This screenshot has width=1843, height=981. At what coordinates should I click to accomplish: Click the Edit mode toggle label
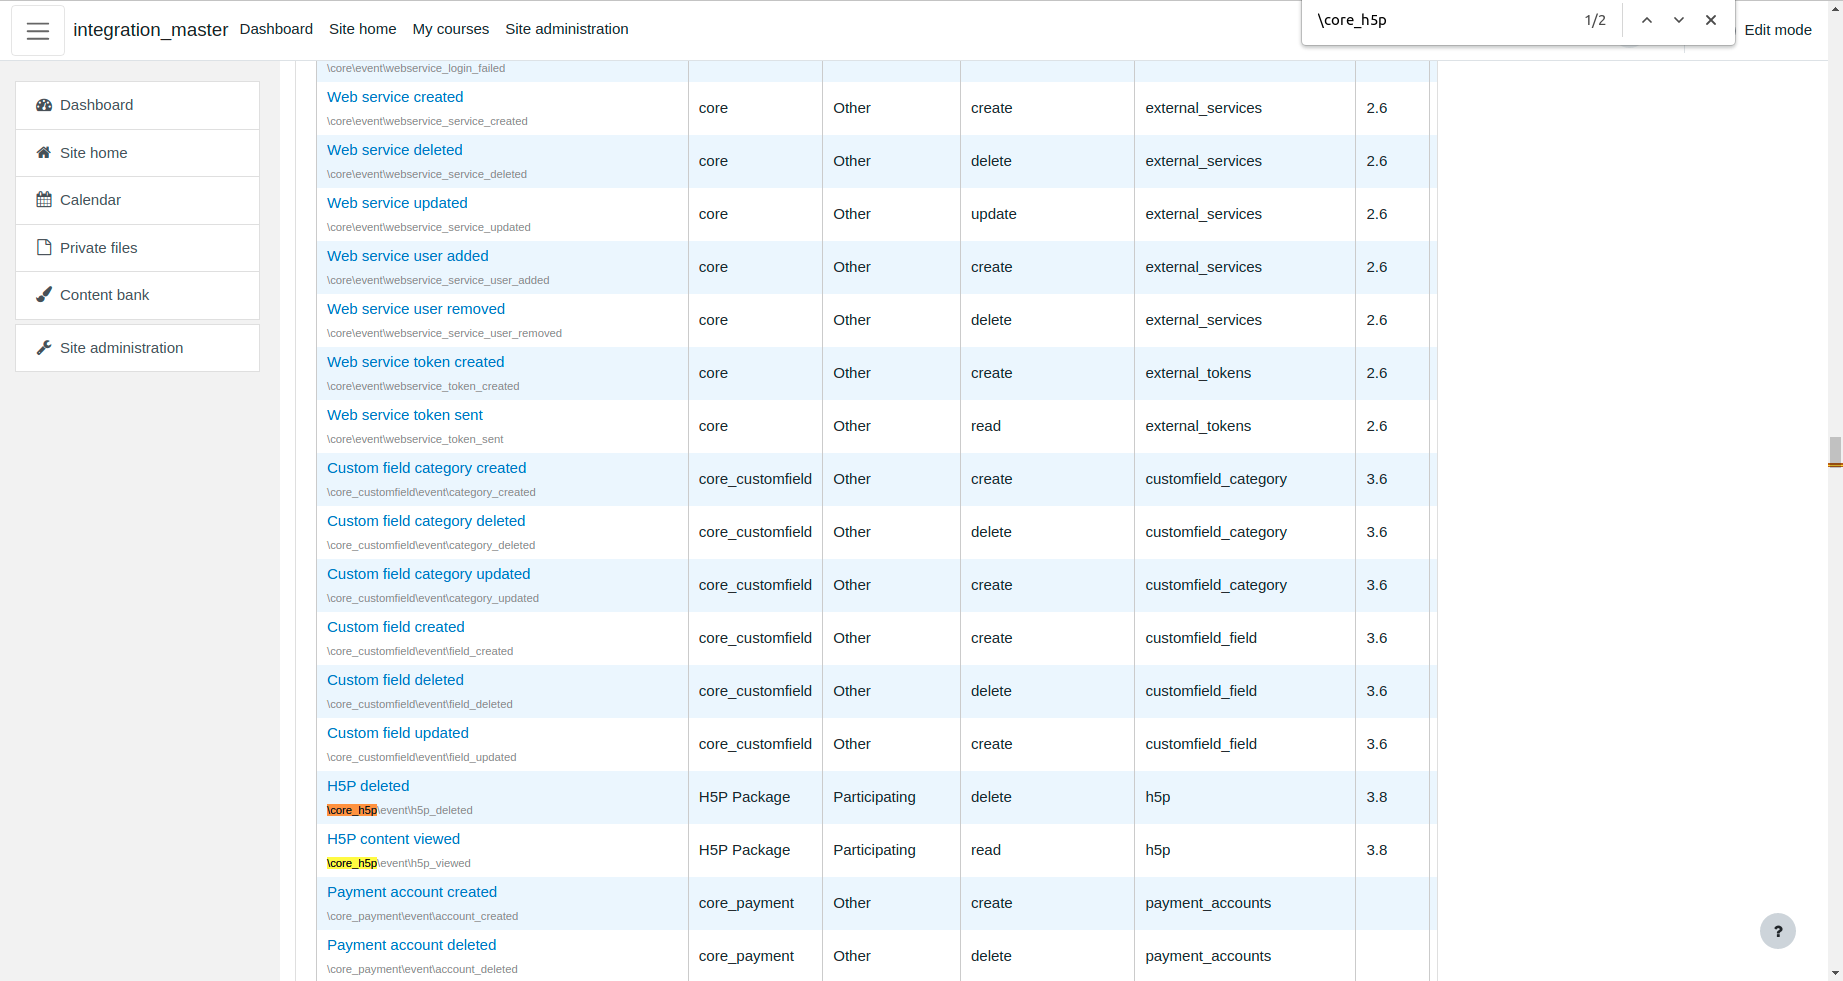tap(1778, 30)
